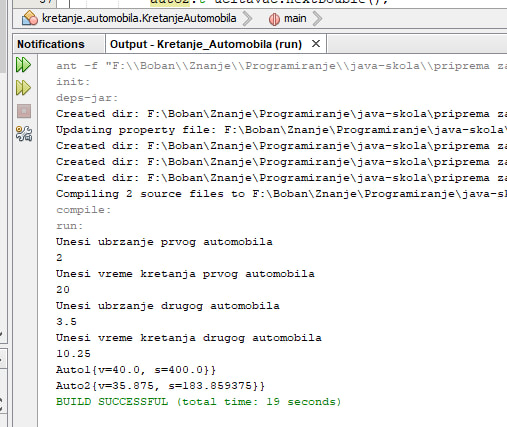Click the Auto1{v=40.0, s=400.0}} output line

pyautogui.click(x=136, y=370)
